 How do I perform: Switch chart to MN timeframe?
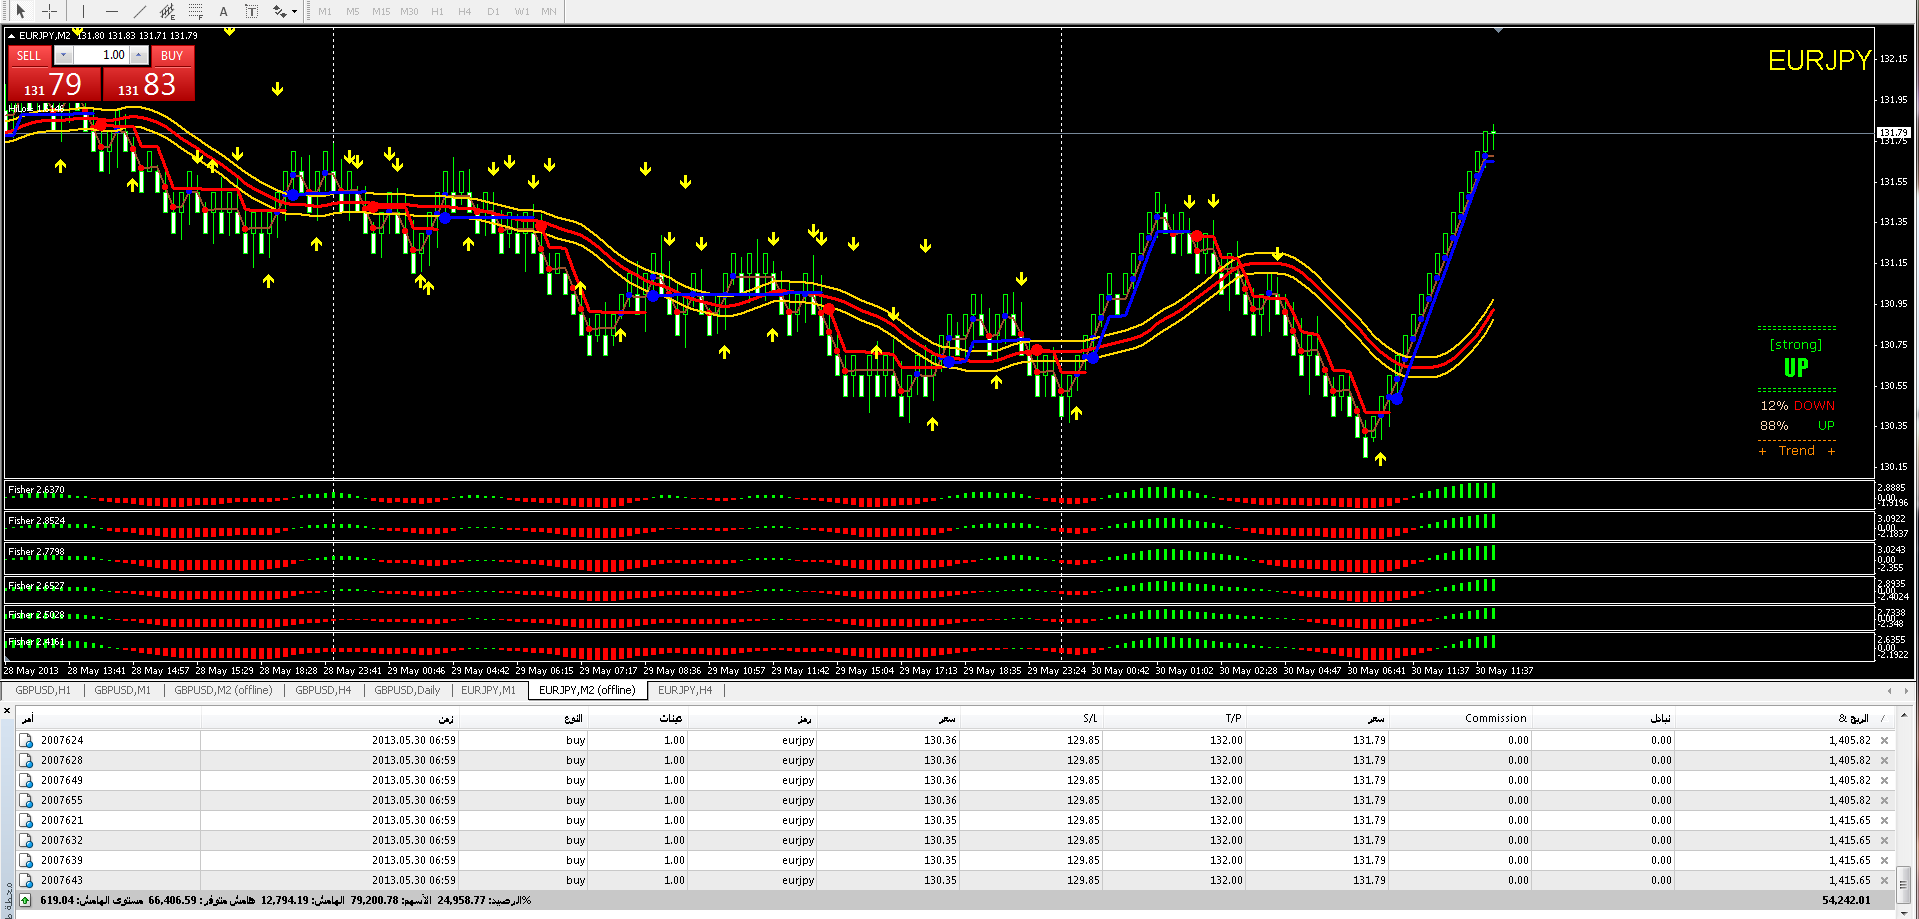pyautogui.click(x=549, y=11)
